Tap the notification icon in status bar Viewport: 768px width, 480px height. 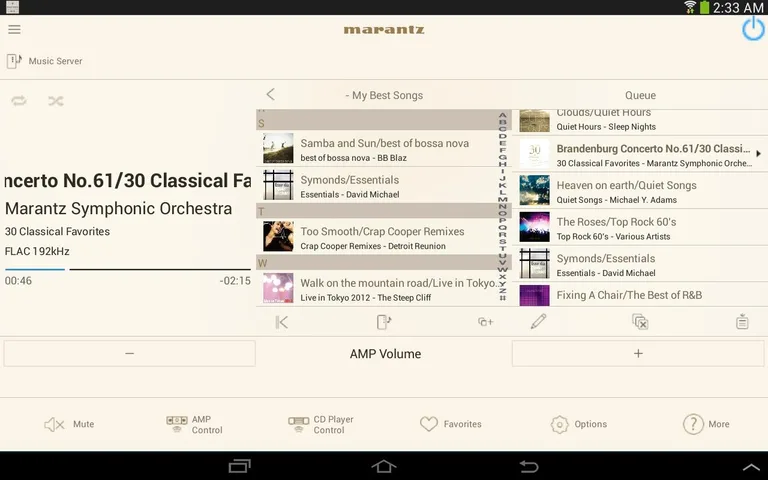pos(12,7)
